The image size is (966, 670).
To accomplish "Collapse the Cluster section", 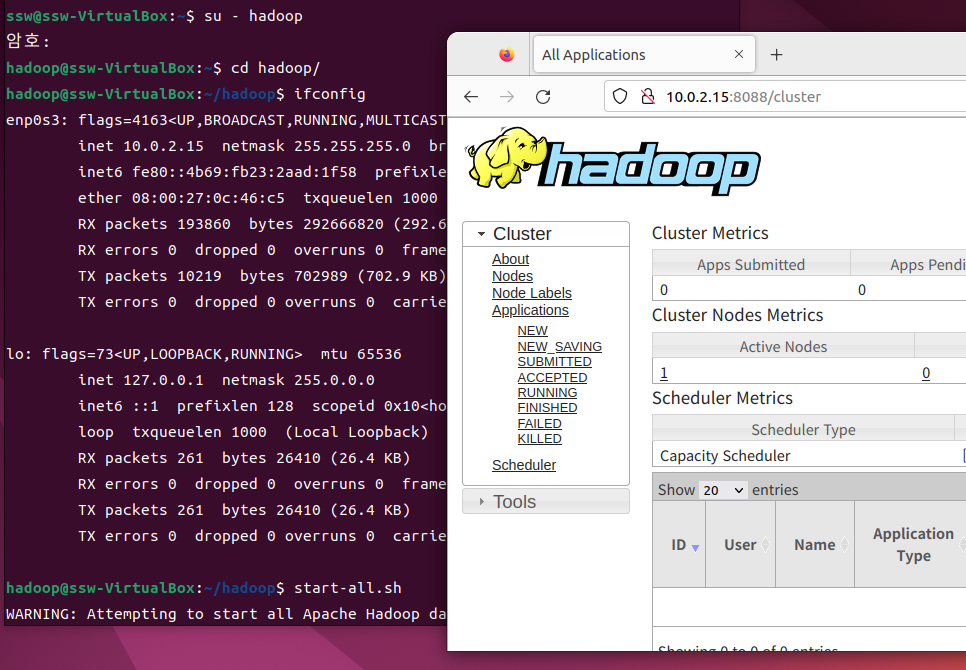I will pos(546,234).
